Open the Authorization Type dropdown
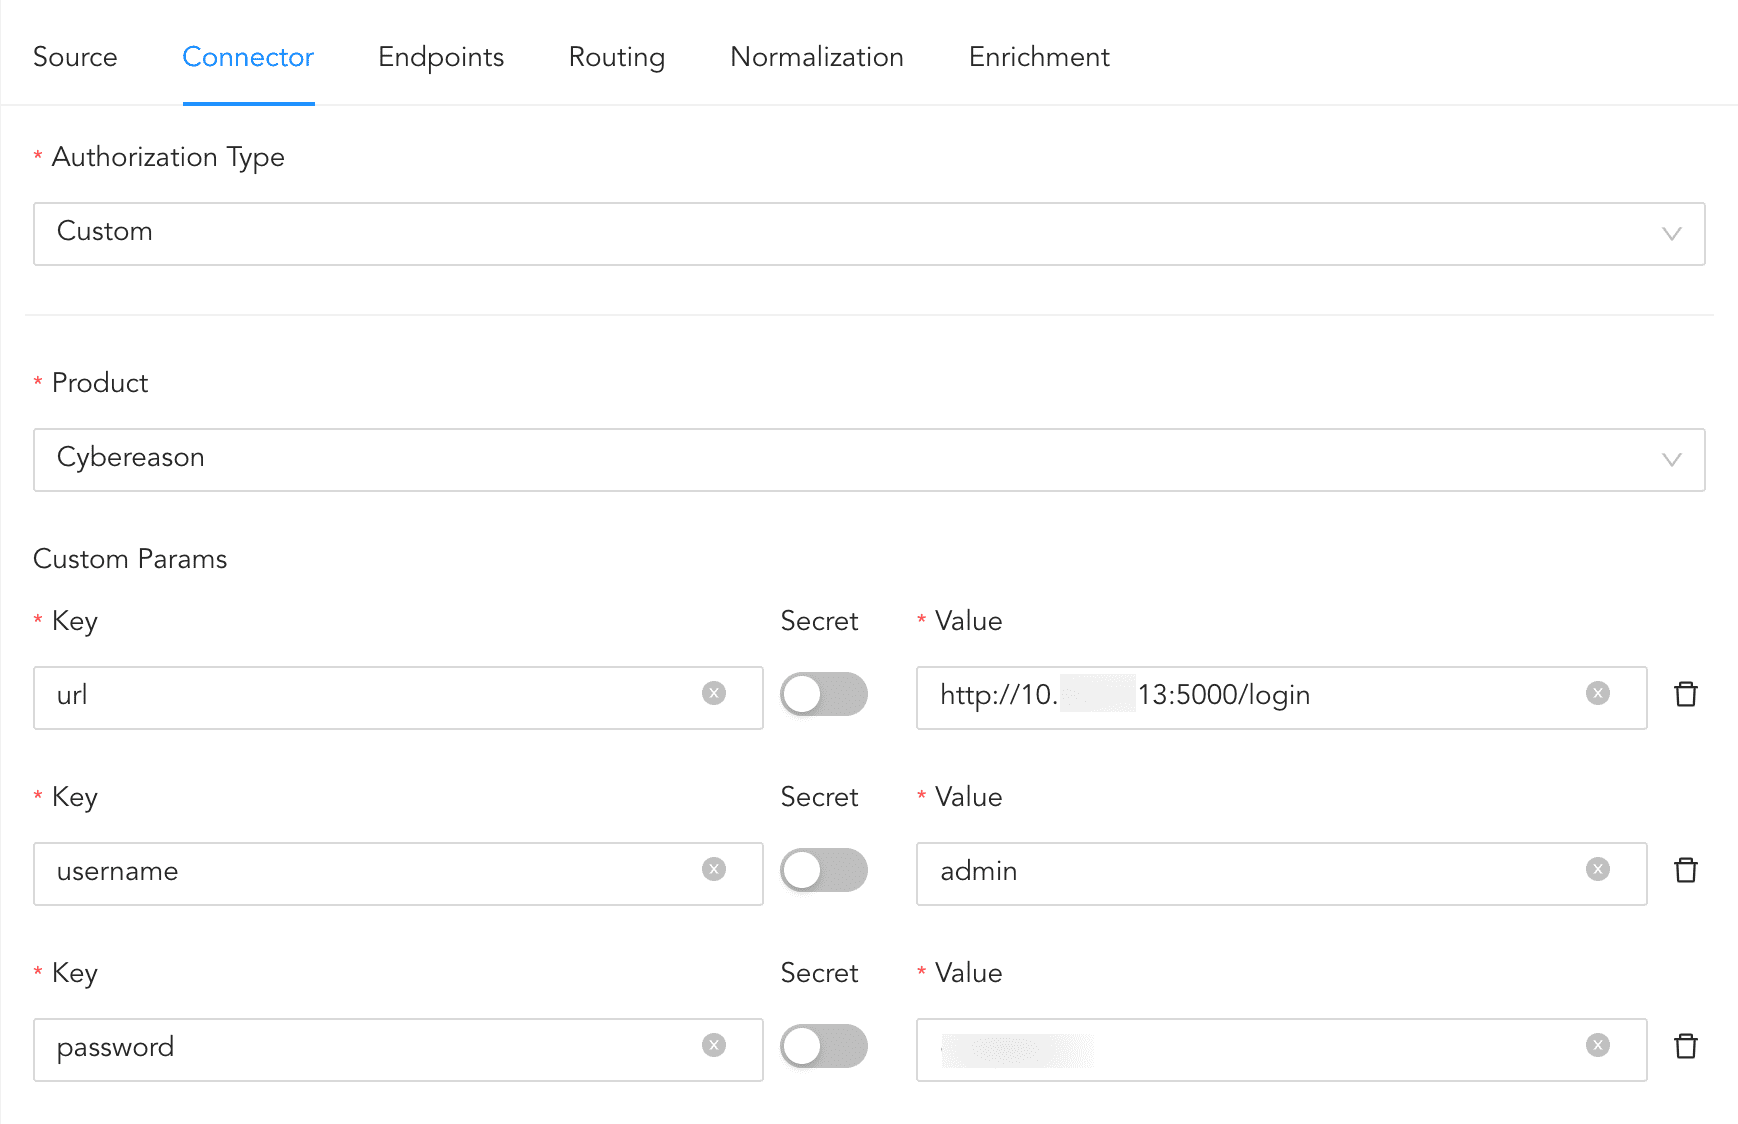The image size is (1738, 1124). [868, 234]
